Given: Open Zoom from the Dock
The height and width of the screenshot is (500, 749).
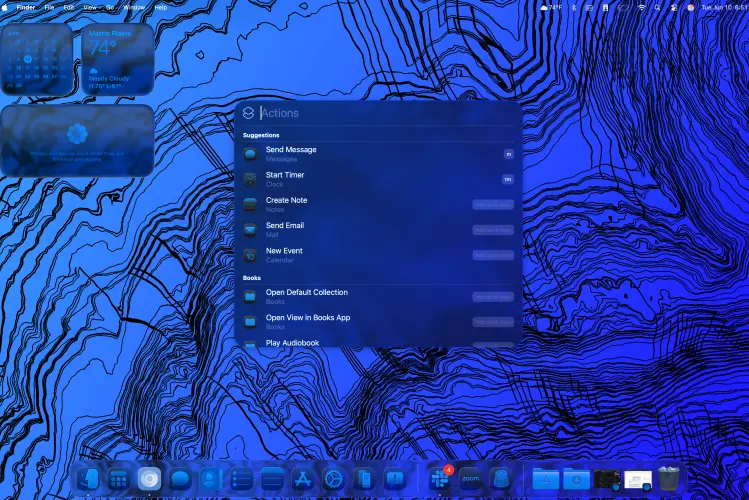Looking at the screenshot, I should (x=471, y=479).
